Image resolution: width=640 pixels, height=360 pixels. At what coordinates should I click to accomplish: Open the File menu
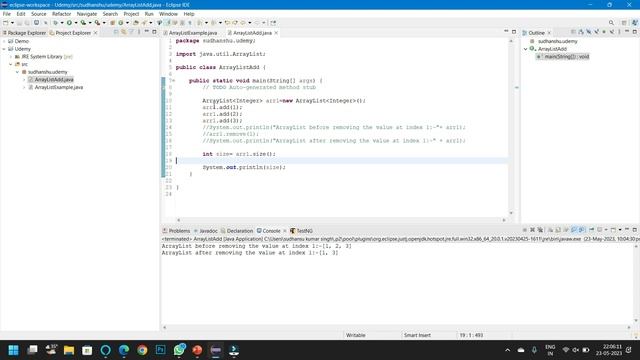(7, 14)
